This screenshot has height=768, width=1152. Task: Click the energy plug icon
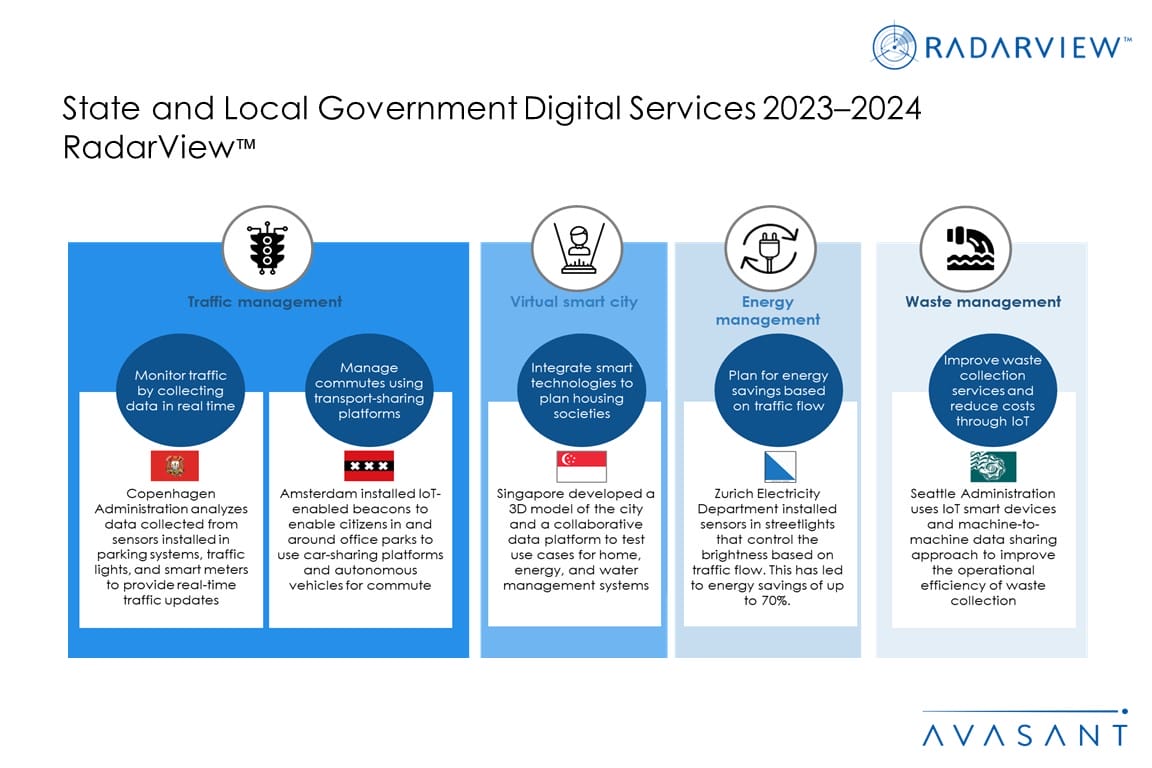[767, 248]
